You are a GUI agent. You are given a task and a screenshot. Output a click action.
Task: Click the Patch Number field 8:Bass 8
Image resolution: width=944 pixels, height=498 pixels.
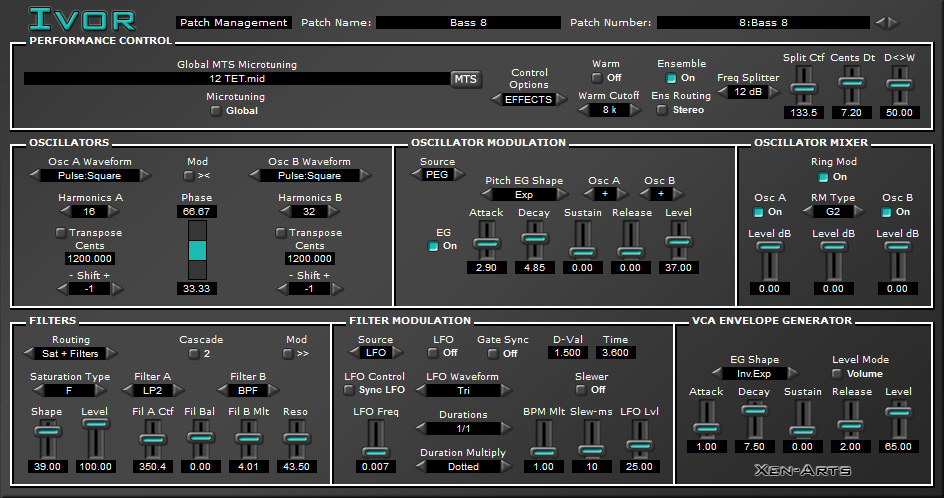763,23
